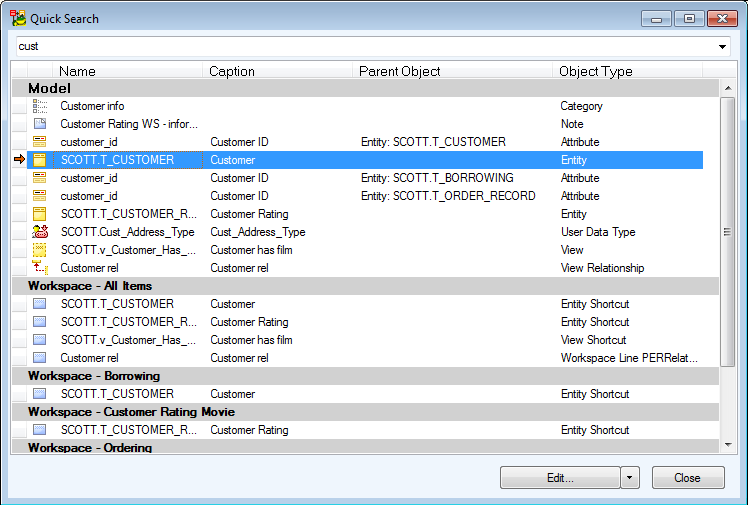748x505 pixels.
Task: Open the search text dropdown arrow
Action: tap(723, 47)
